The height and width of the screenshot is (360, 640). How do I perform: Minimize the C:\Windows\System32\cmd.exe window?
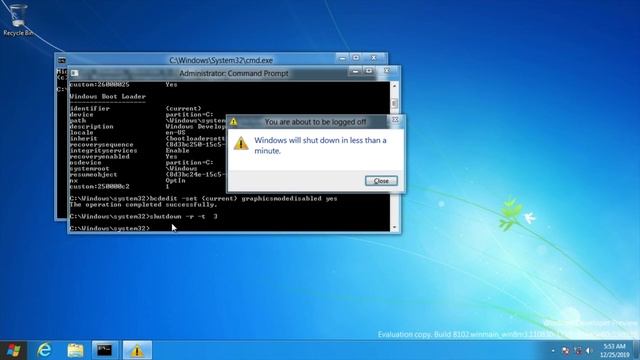click(x=343, y=58)
